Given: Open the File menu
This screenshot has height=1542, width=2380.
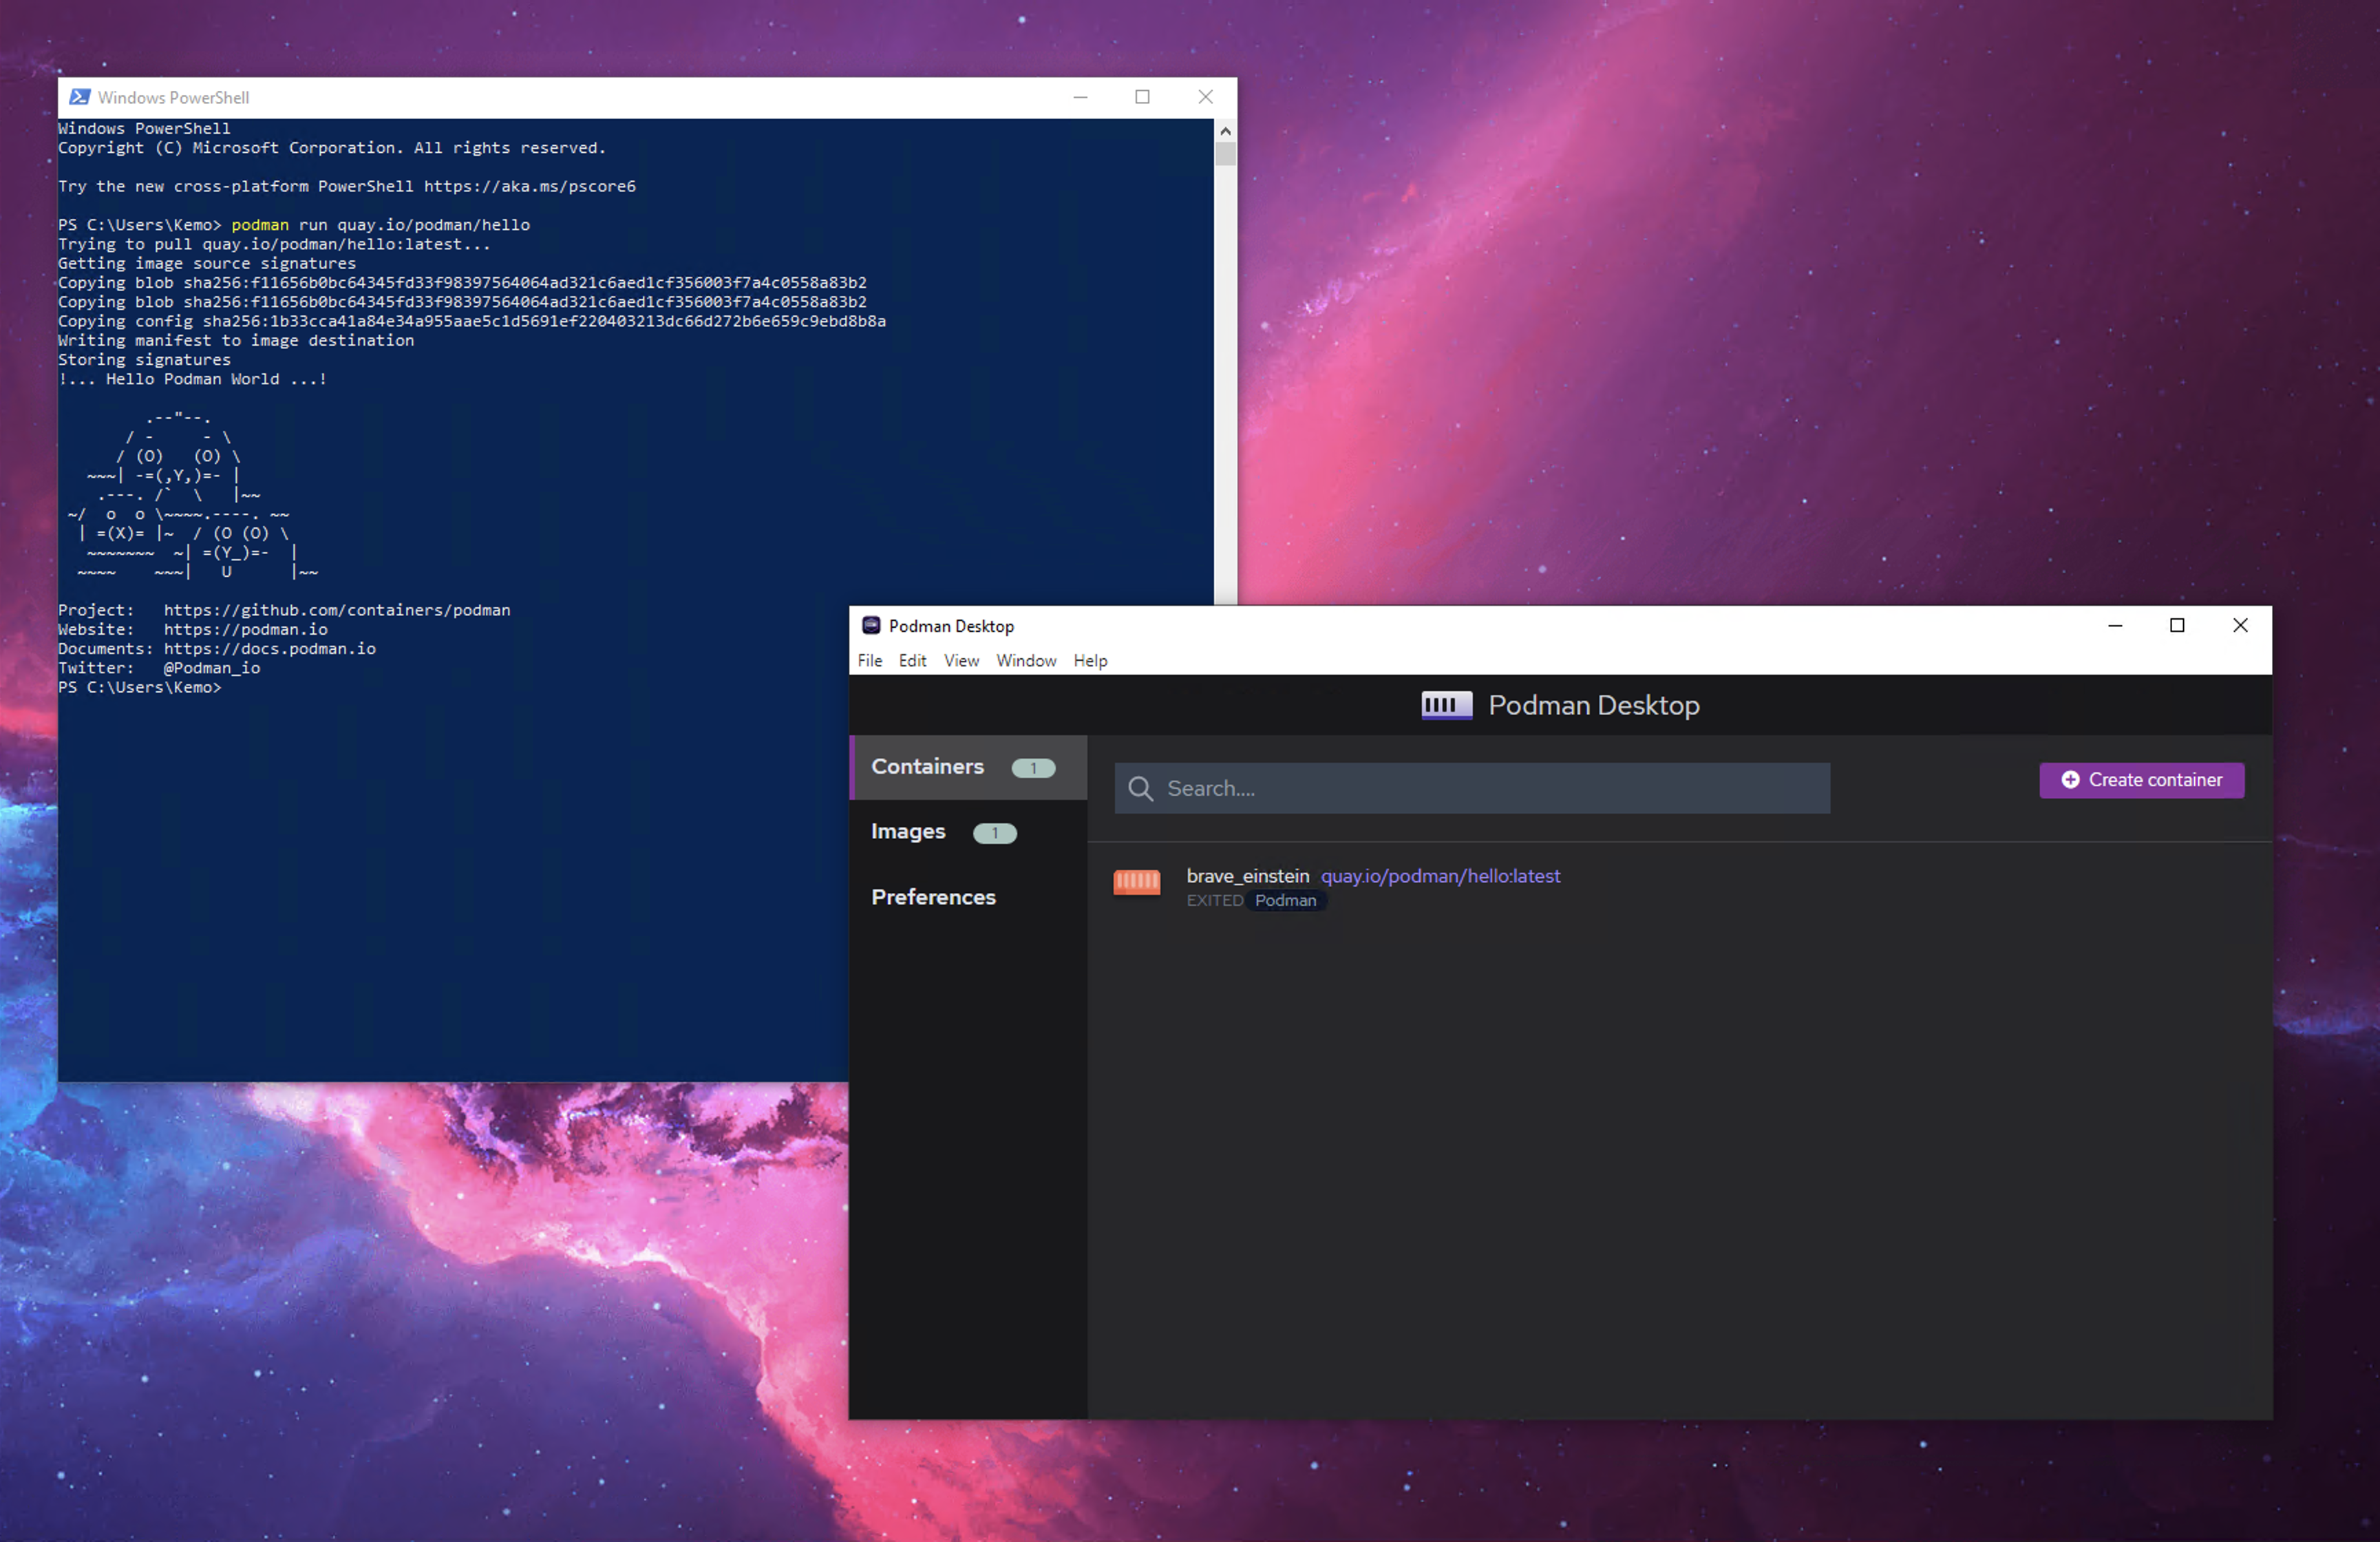Looking at the screenshot, I should tap(869, 661).
